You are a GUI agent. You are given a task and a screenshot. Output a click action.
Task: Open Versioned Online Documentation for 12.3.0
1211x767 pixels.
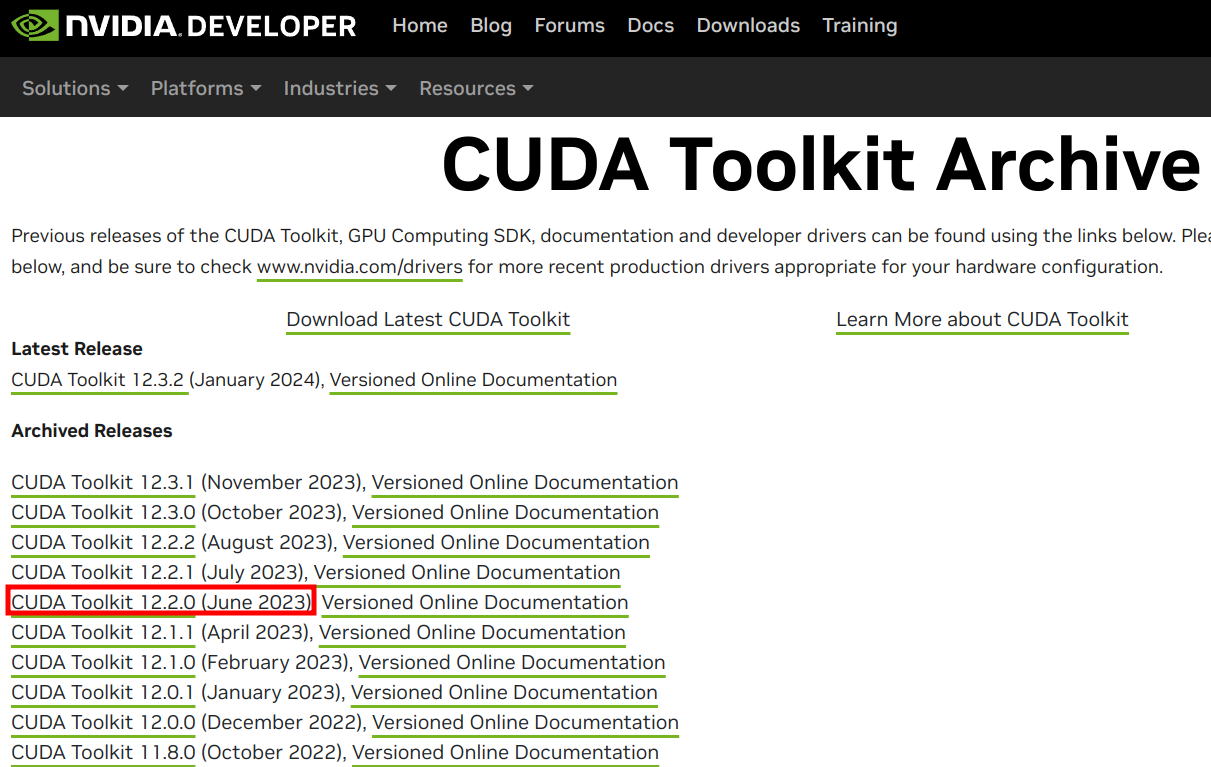pyautogui.click(x=505, y=513)
